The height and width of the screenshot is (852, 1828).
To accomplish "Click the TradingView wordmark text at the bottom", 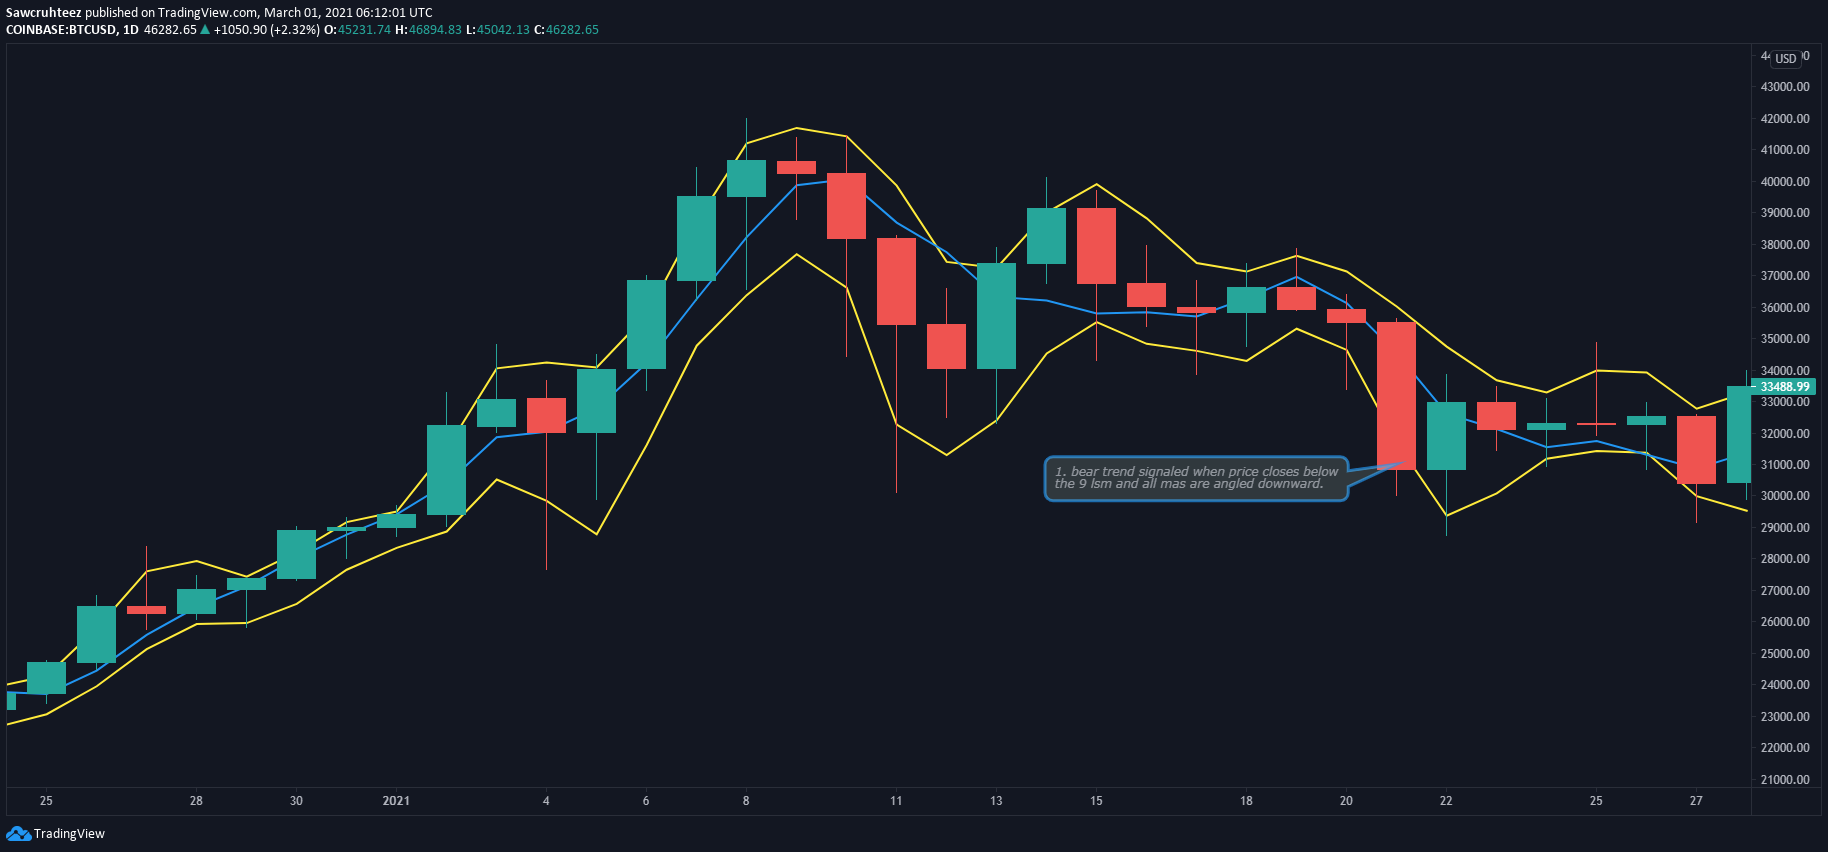I will [x=69, y=834].
